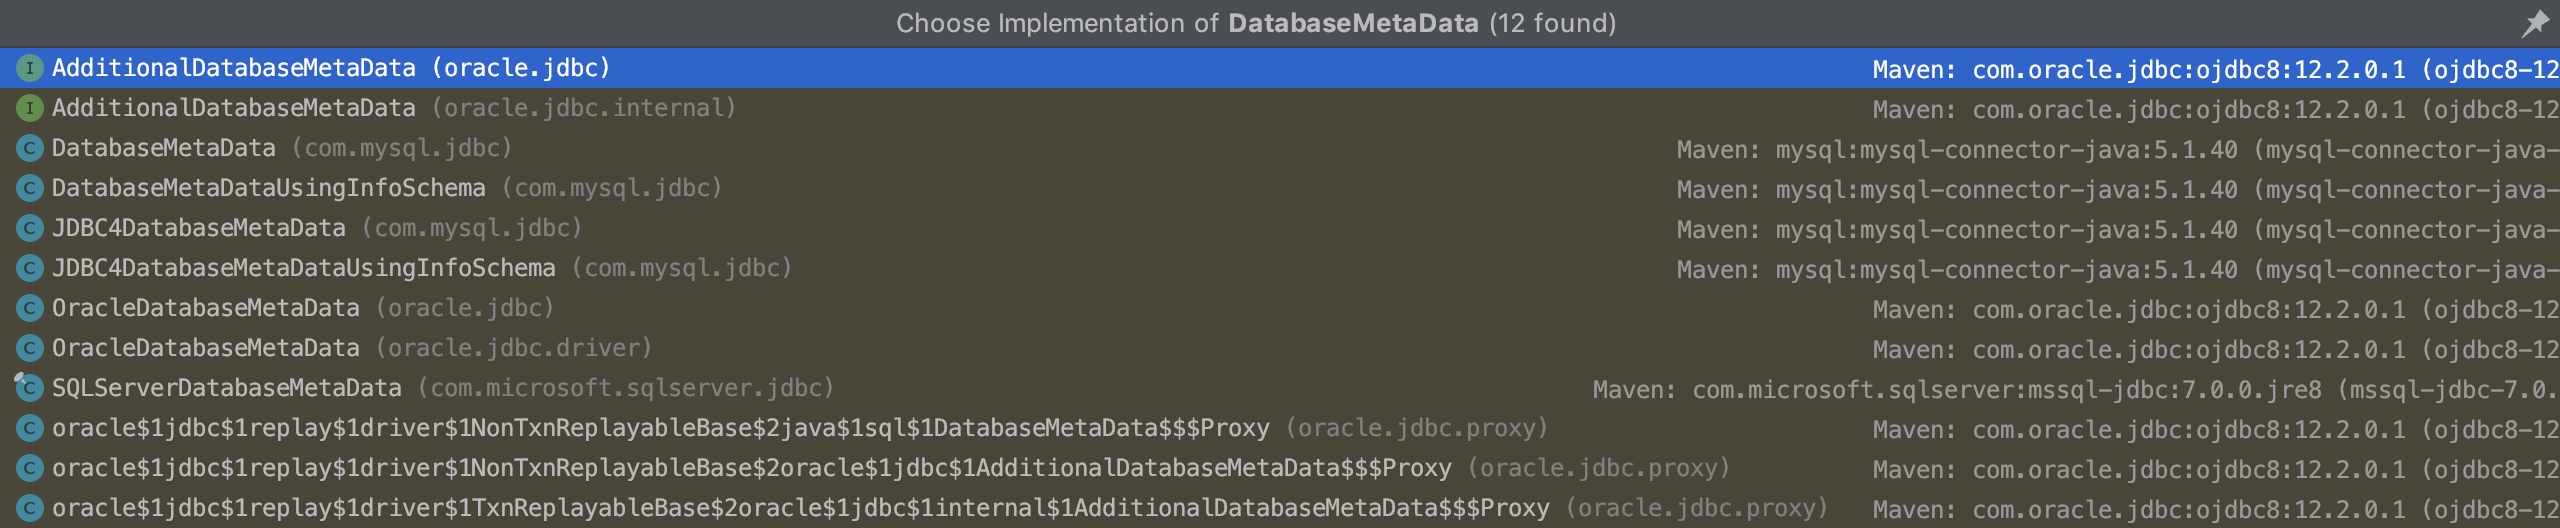Open JDBC4DatabaseMetaDataUsingInfoSchema entry

(1280, 268)
